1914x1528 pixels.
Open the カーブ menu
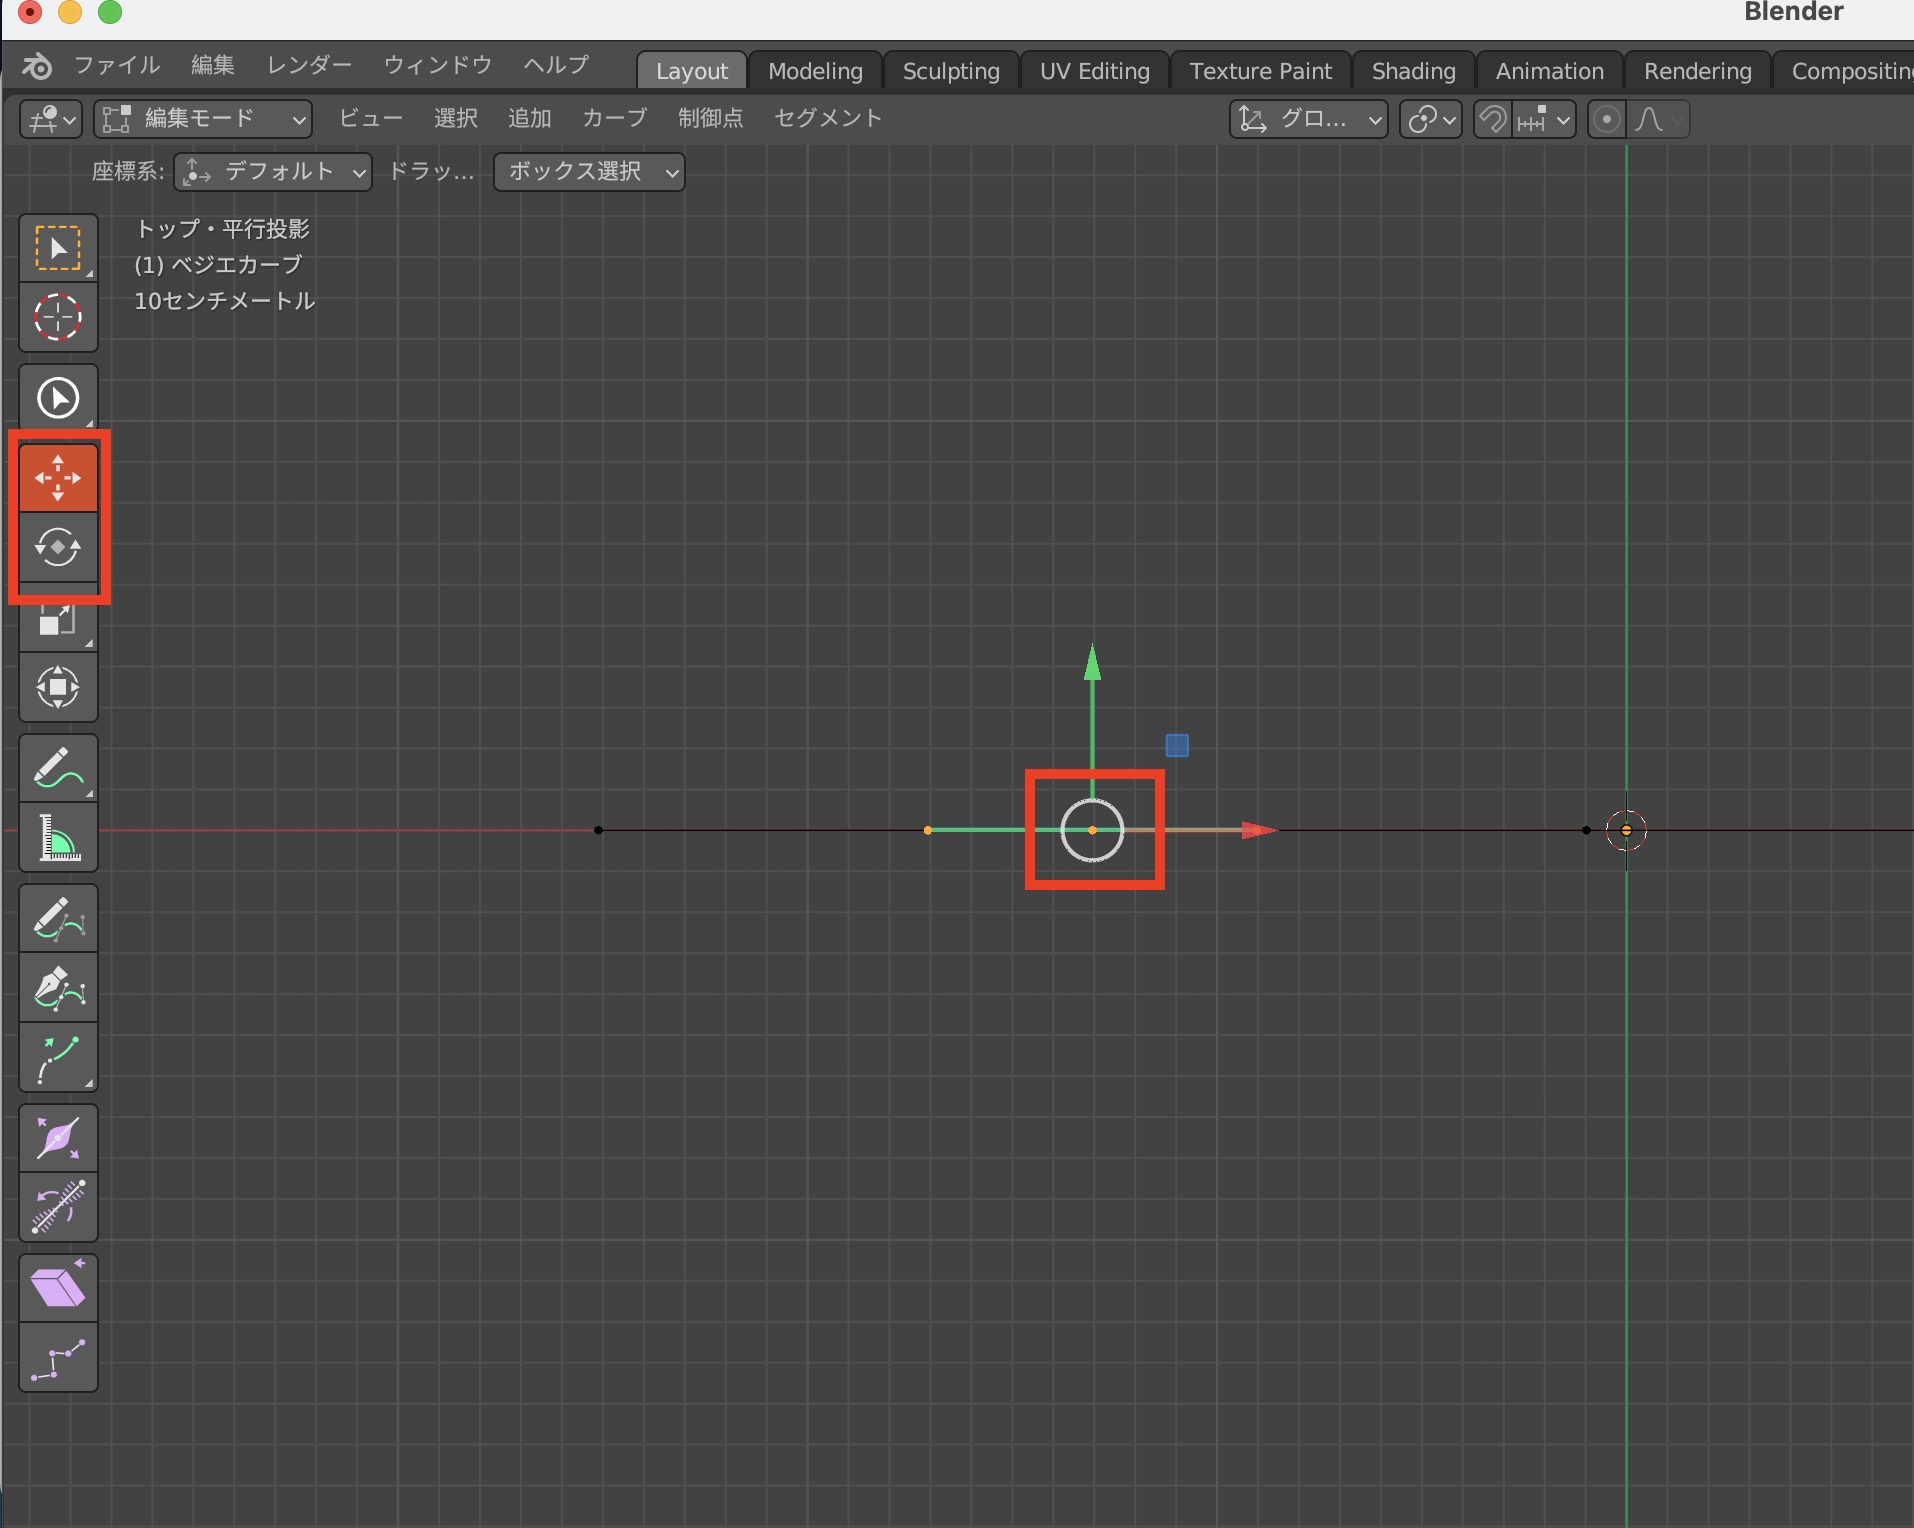click(614, 119)
